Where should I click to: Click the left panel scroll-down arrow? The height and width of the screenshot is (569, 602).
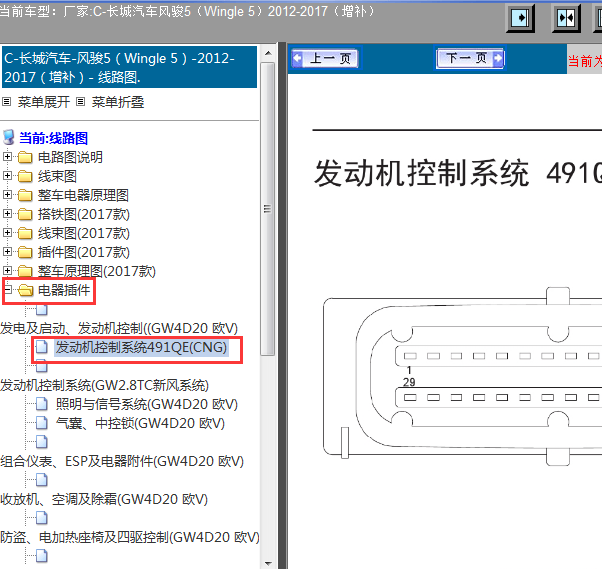point(268,563)
